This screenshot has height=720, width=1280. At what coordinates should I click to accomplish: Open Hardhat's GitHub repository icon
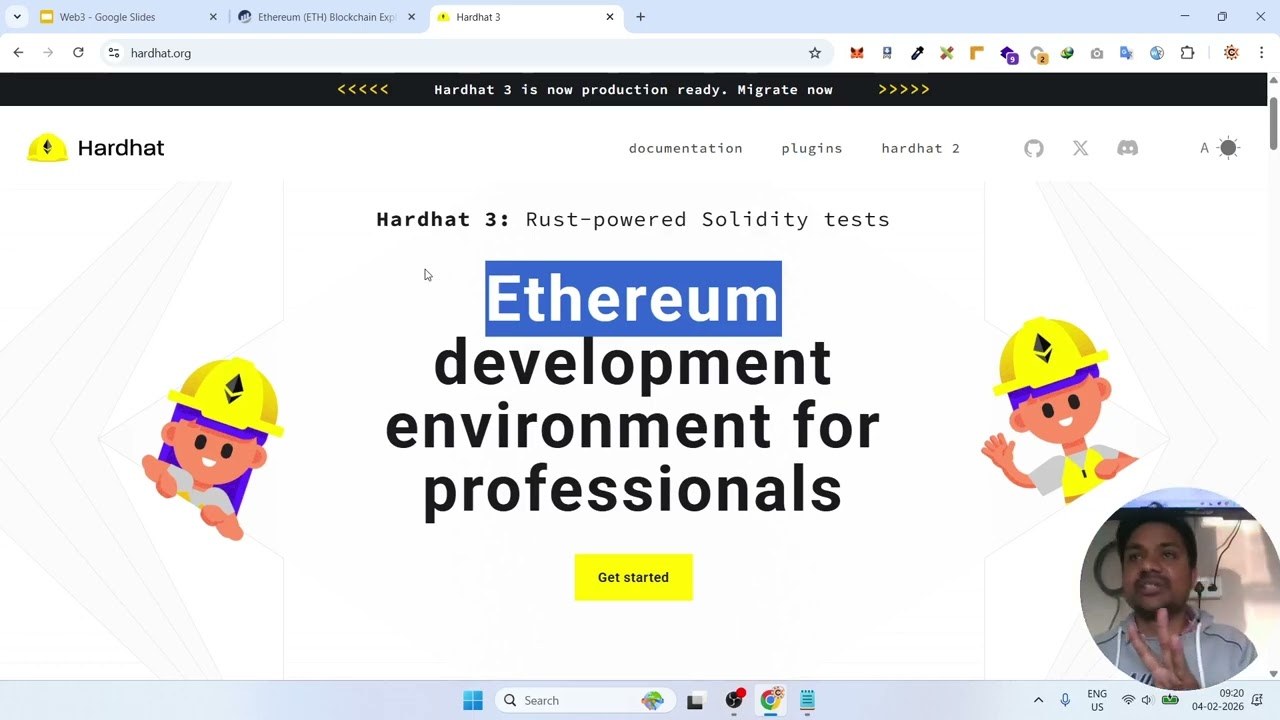click(x=1034, y=148)
